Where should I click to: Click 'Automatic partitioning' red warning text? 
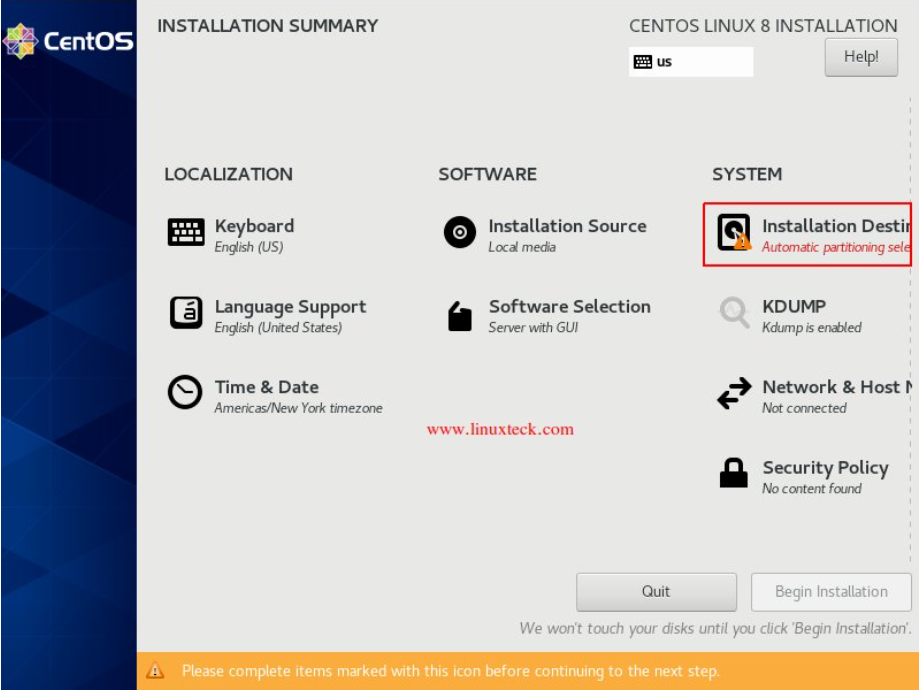[836, 247]
